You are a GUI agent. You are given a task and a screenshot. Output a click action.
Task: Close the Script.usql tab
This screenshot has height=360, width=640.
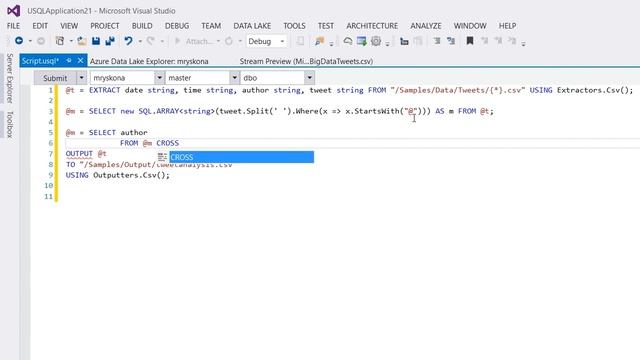[x=80, y=61]
